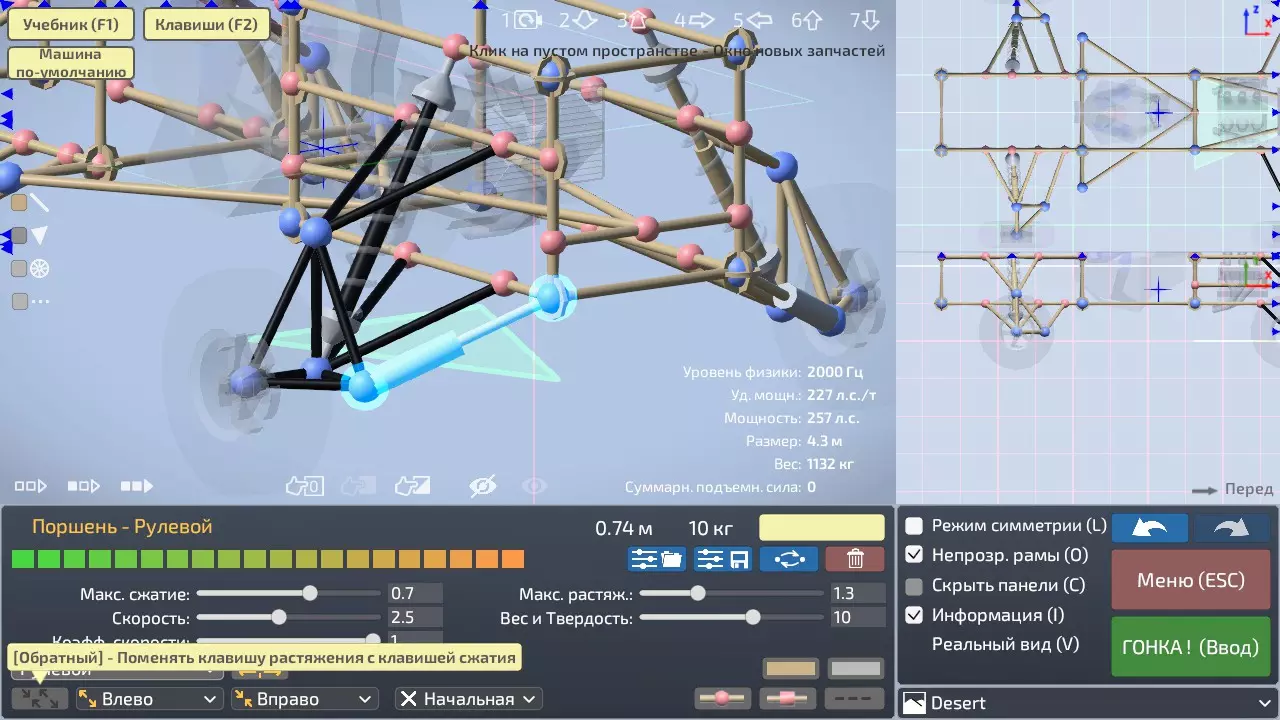Open the Начальная position dropdown

(468, 699)
